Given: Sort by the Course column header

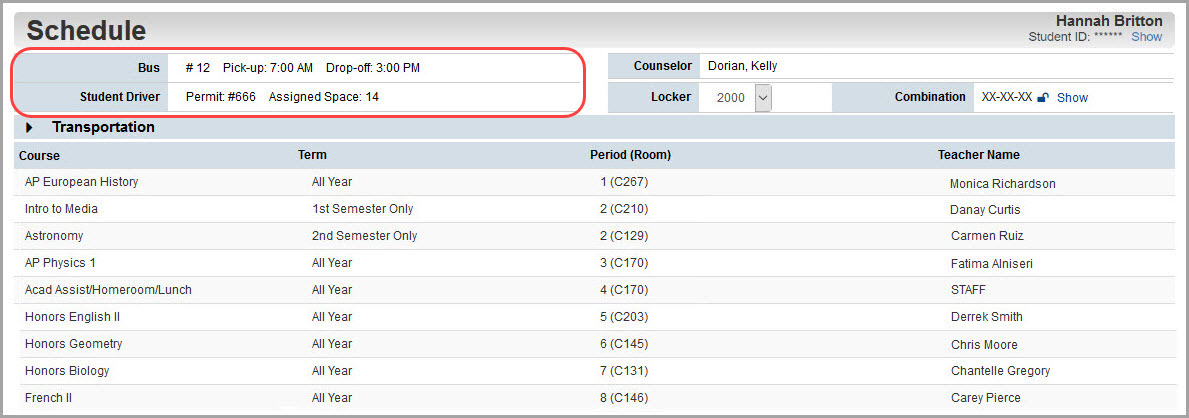Looking at the screenshot, I should click(39, 156).
